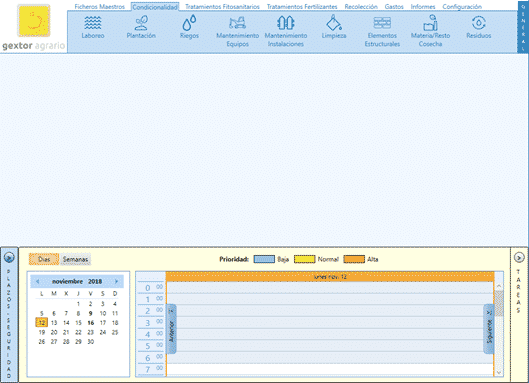
Task: Go to next month in calendar
Action: [x=116, y=281]
